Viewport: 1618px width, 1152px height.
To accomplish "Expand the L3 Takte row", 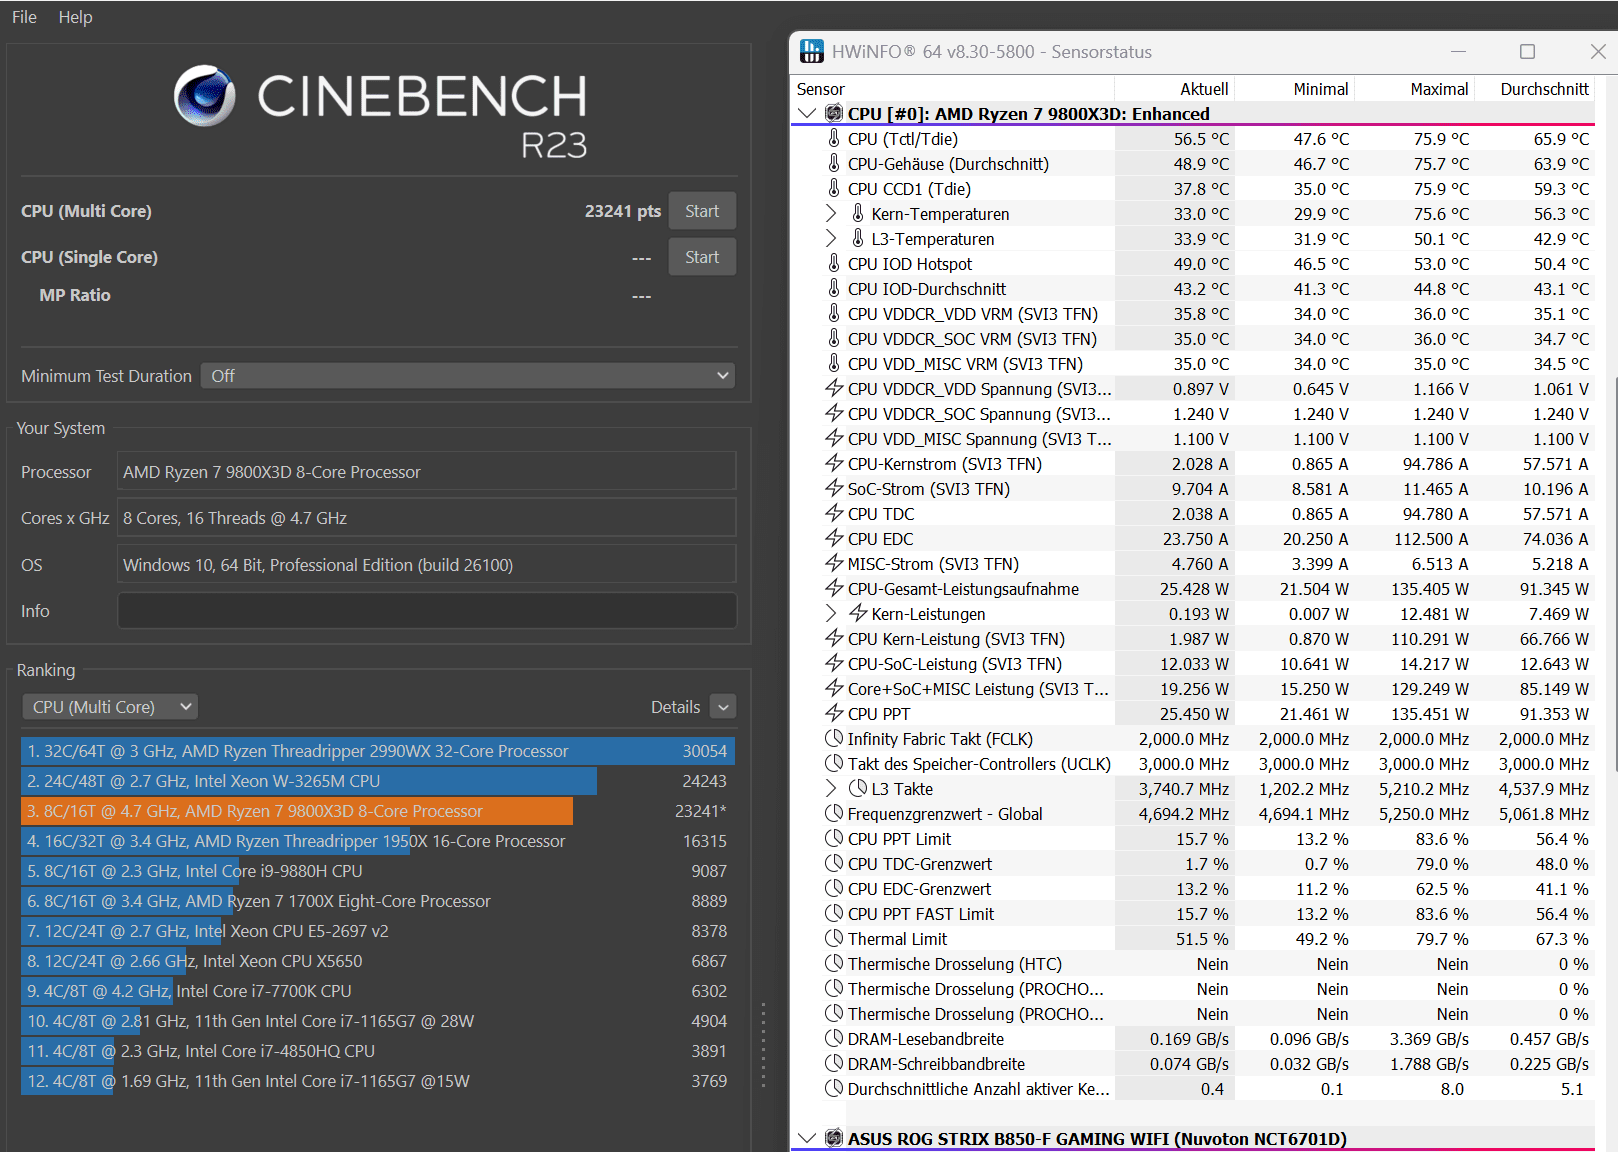I will point(831,789).
